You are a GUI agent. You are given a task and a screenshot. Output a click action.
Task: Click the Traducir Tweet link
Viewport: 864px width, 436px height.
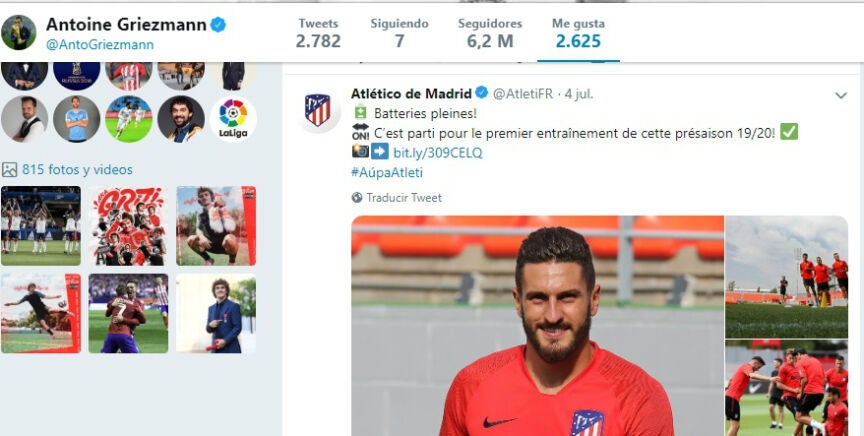click(x=404, y=197)
